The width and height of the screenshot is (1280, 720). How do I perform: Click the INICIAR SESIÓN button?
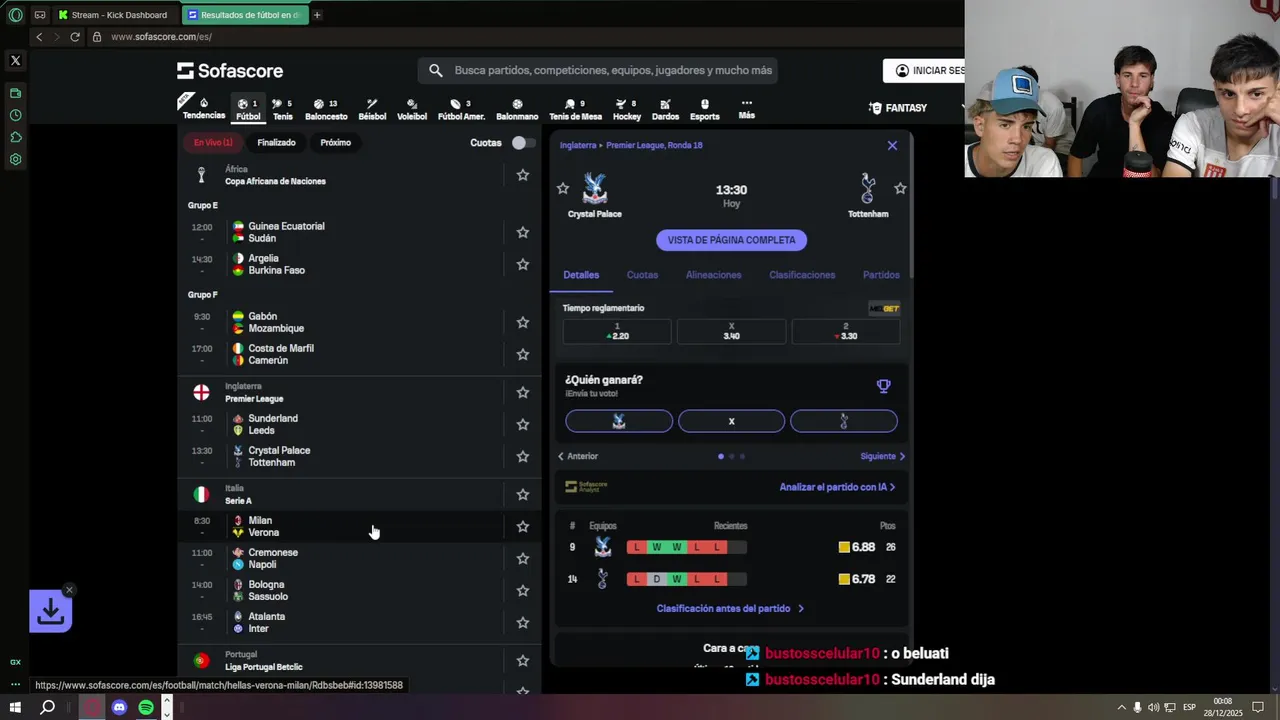[x=925, y=71]
